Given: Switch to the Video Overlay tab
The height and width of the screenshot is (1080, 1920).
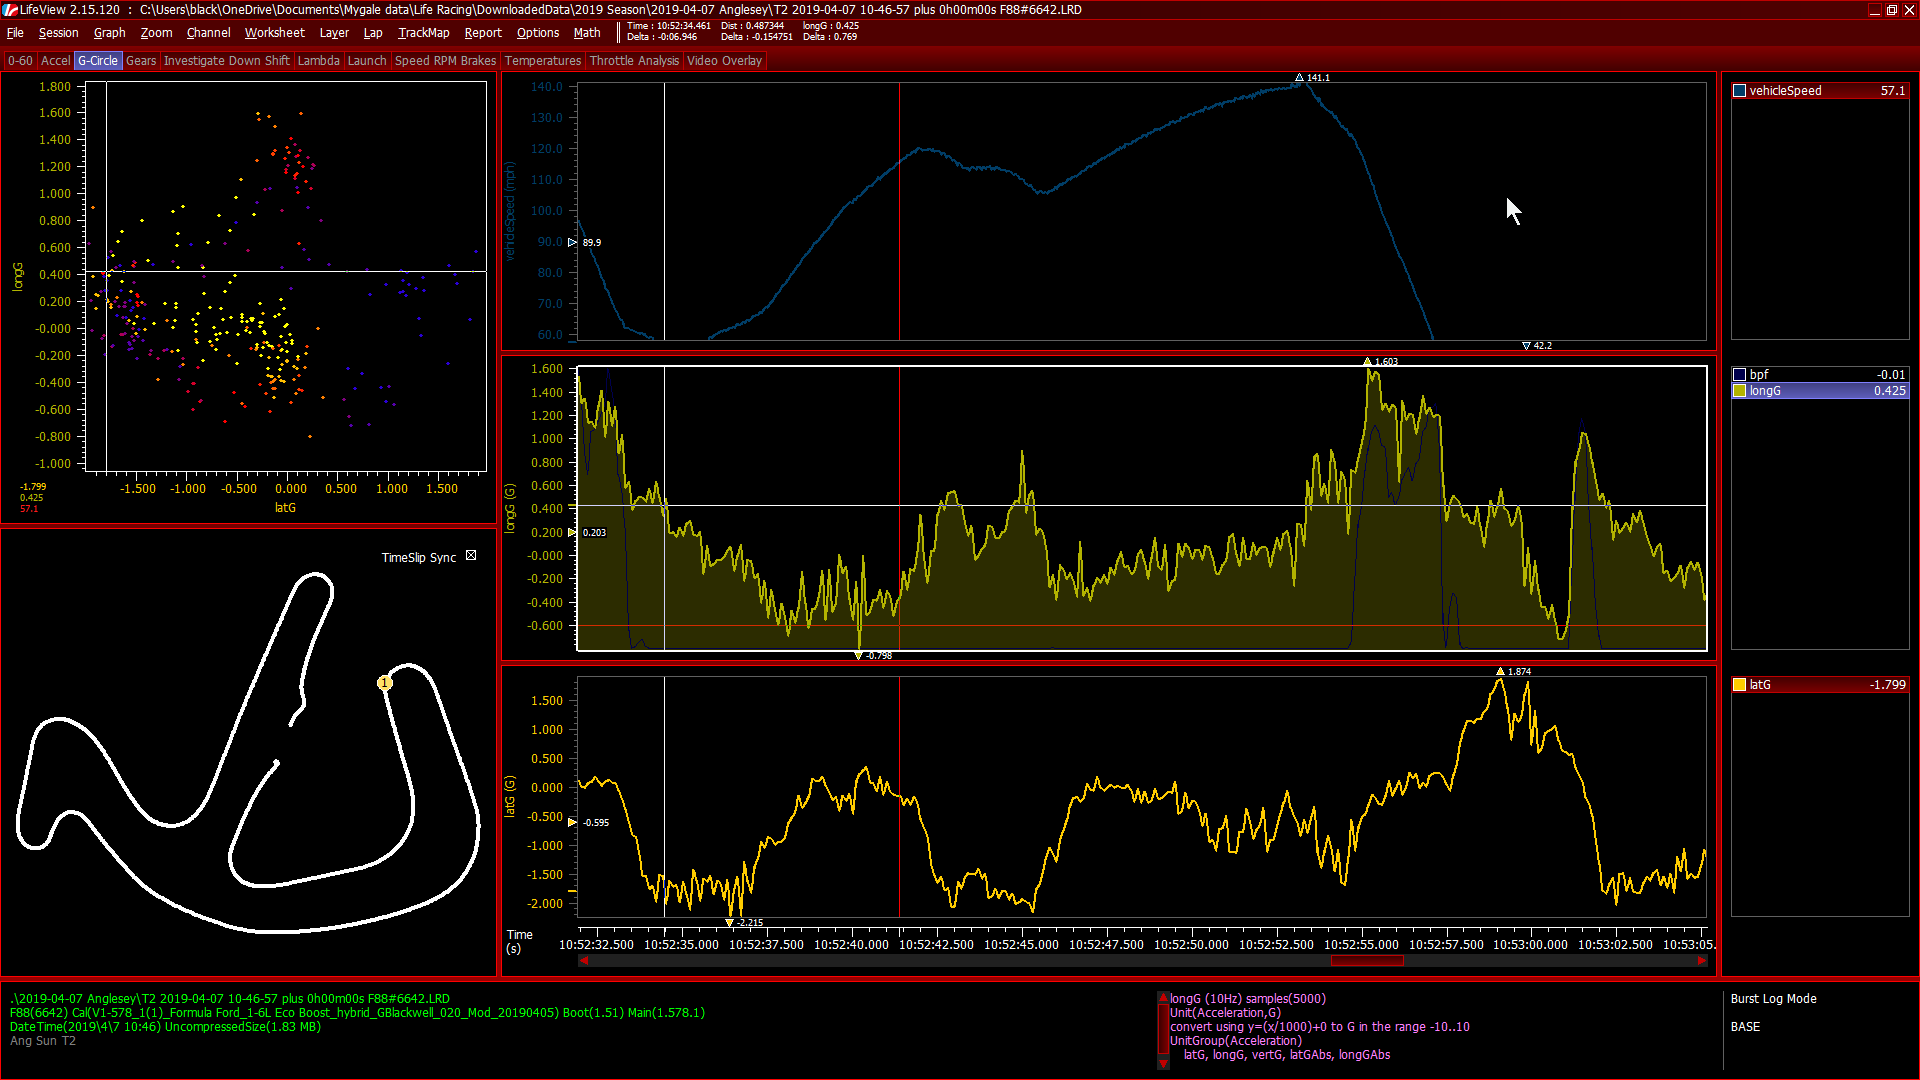Looking at the screenshot, I should (724, 61).
